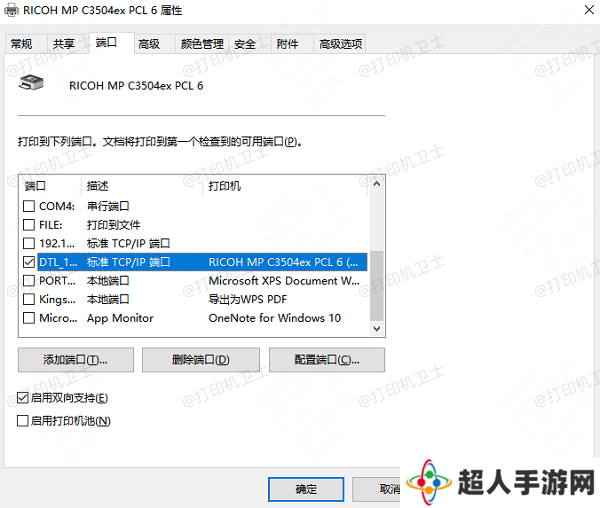Click the 配置端口 button

(327, 360)
